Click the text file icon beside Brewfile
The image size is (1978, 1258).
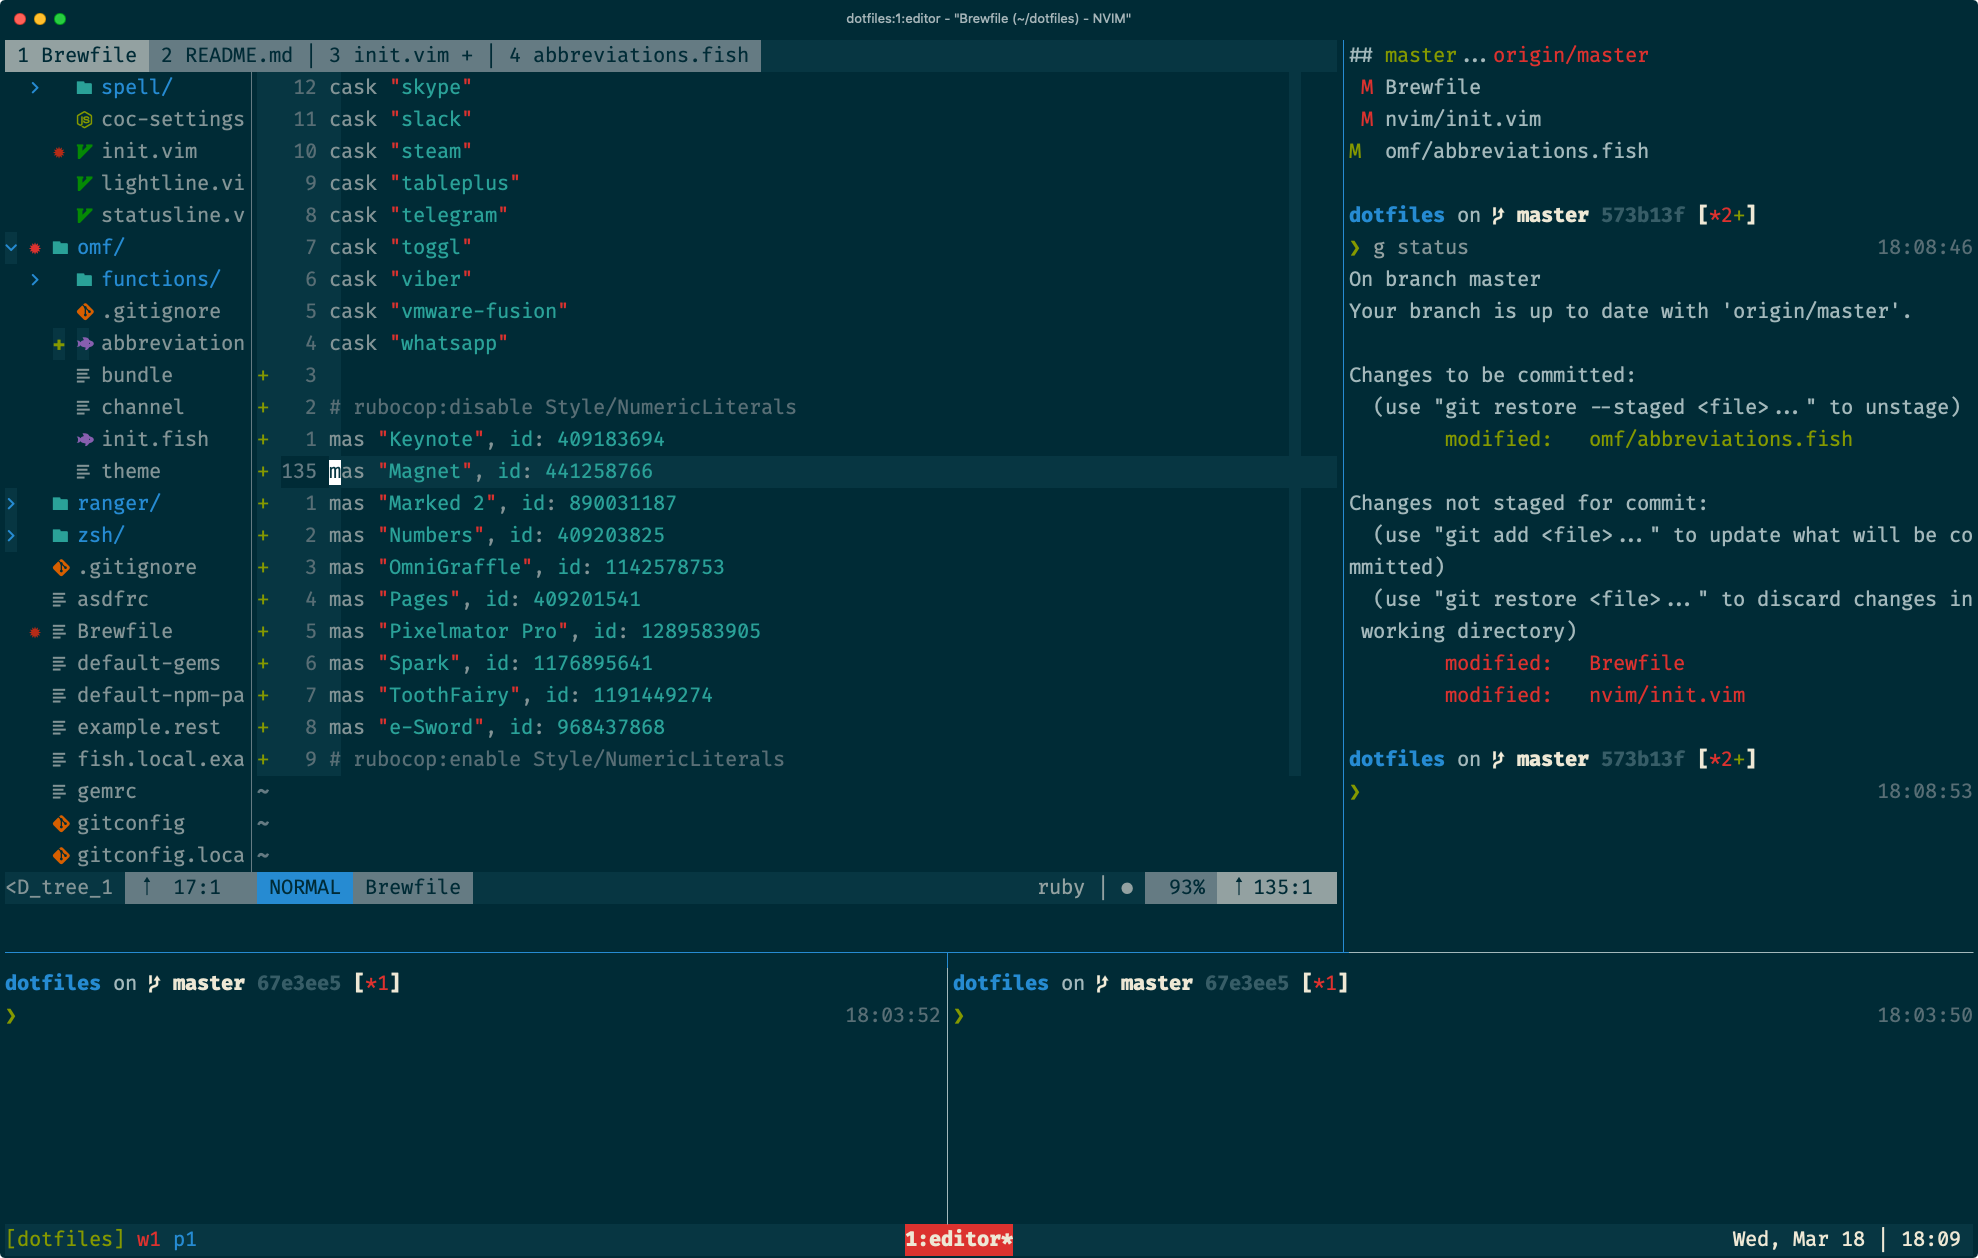60,631
